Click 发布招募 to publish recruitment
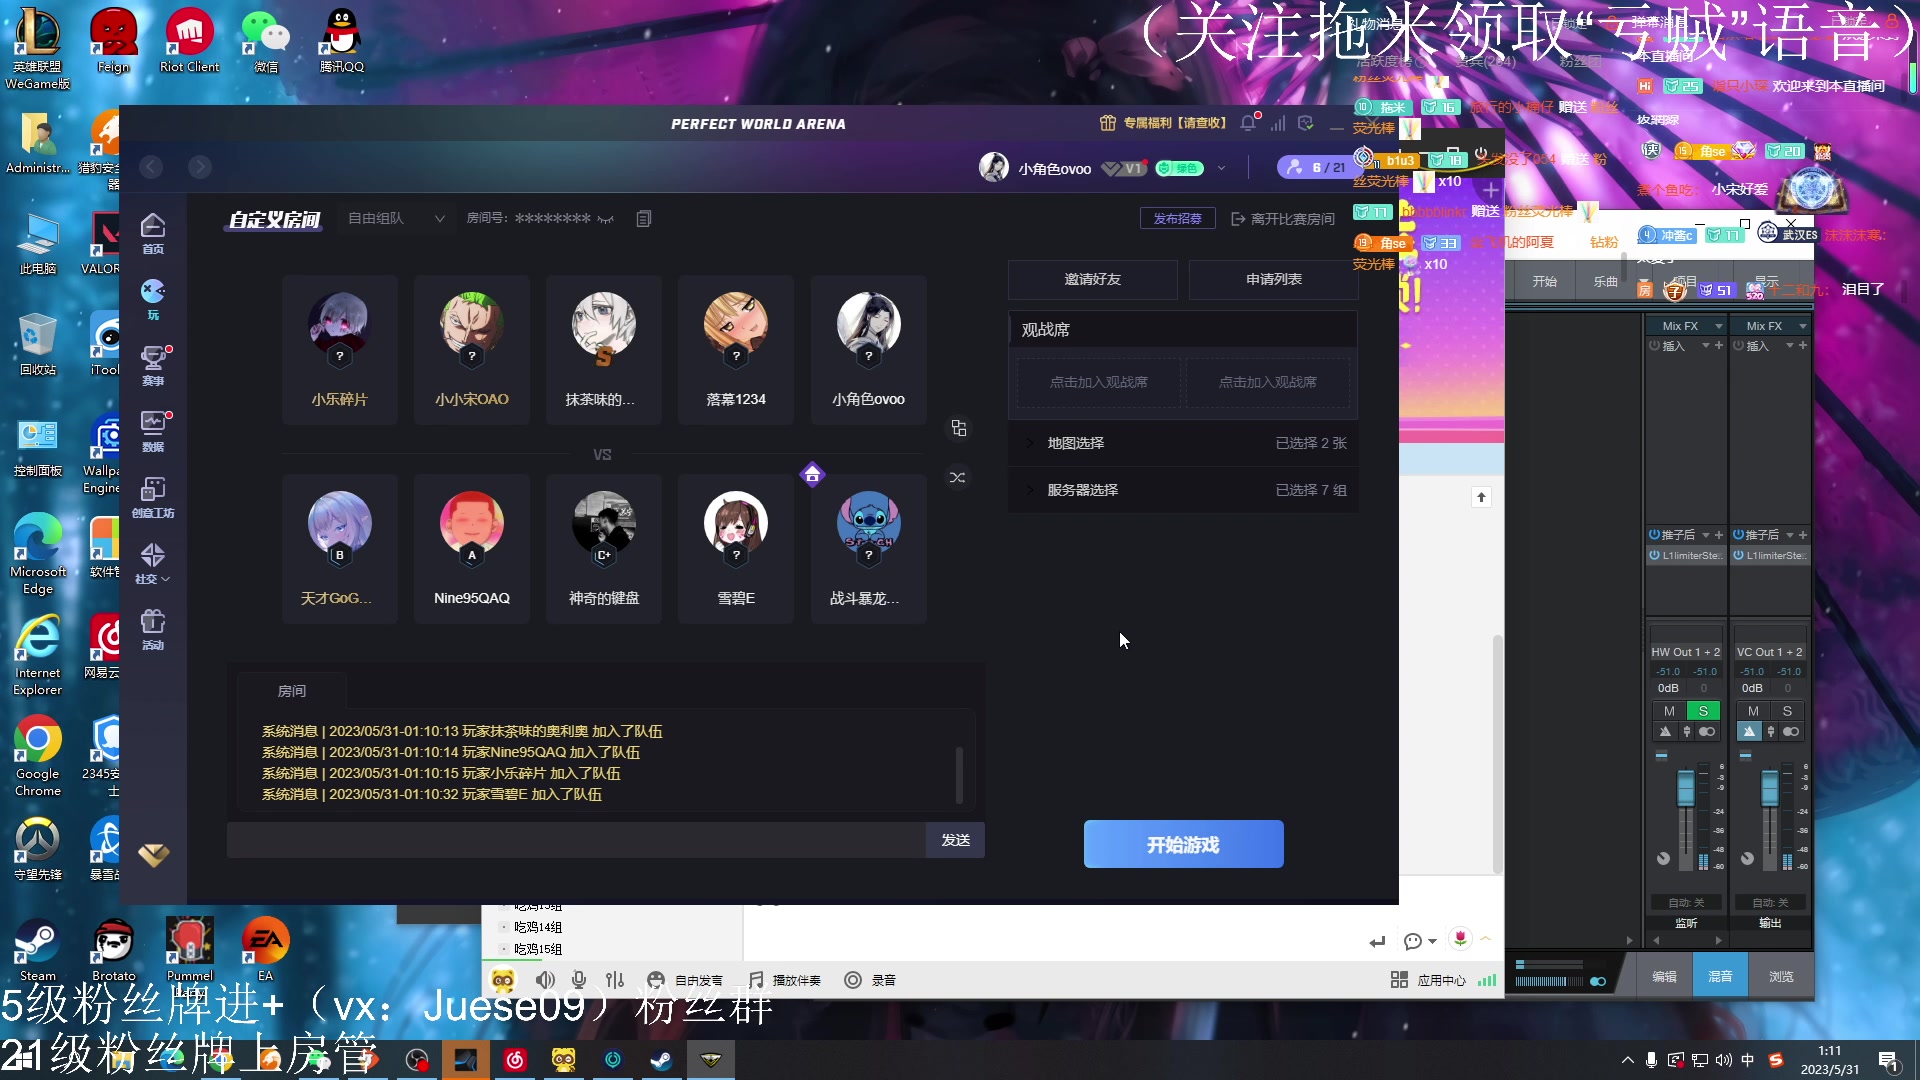Viewport: 1920px width, 1080px height. tap(1178, 218)
